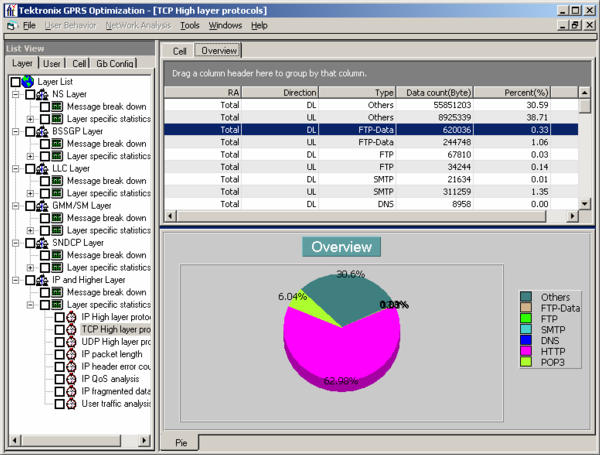
Task: Collapse the SNDCP Layer tree node
Action: [16, 243]
